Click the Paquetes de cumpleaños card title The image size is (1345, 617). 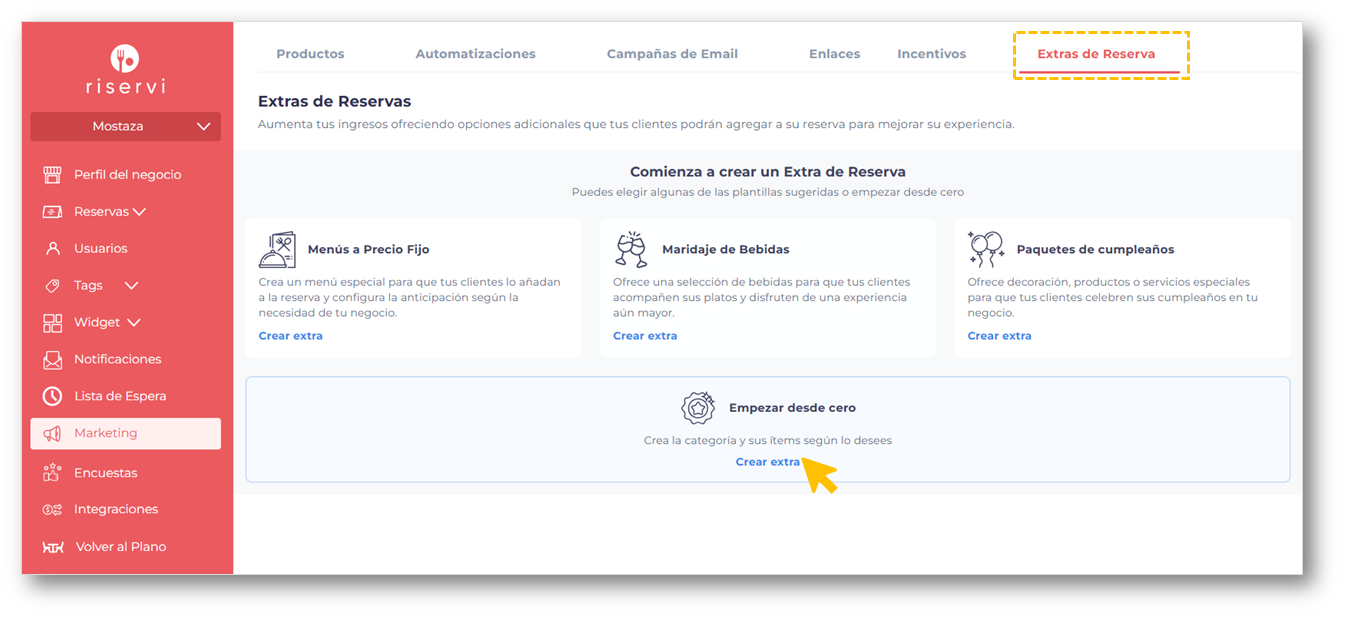click(1095, 250)
